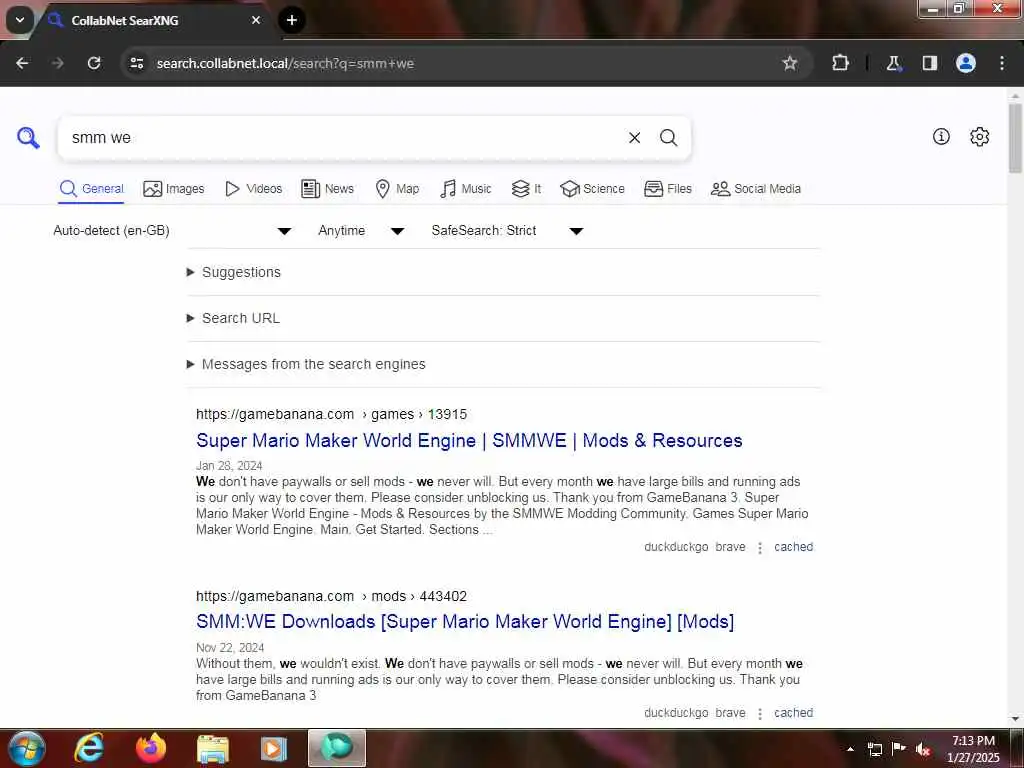The height and width of the screenshot is (768, 1024).
Task: Click gamebanana.com games 13915 URL
Action: click(x=331, y=414)
